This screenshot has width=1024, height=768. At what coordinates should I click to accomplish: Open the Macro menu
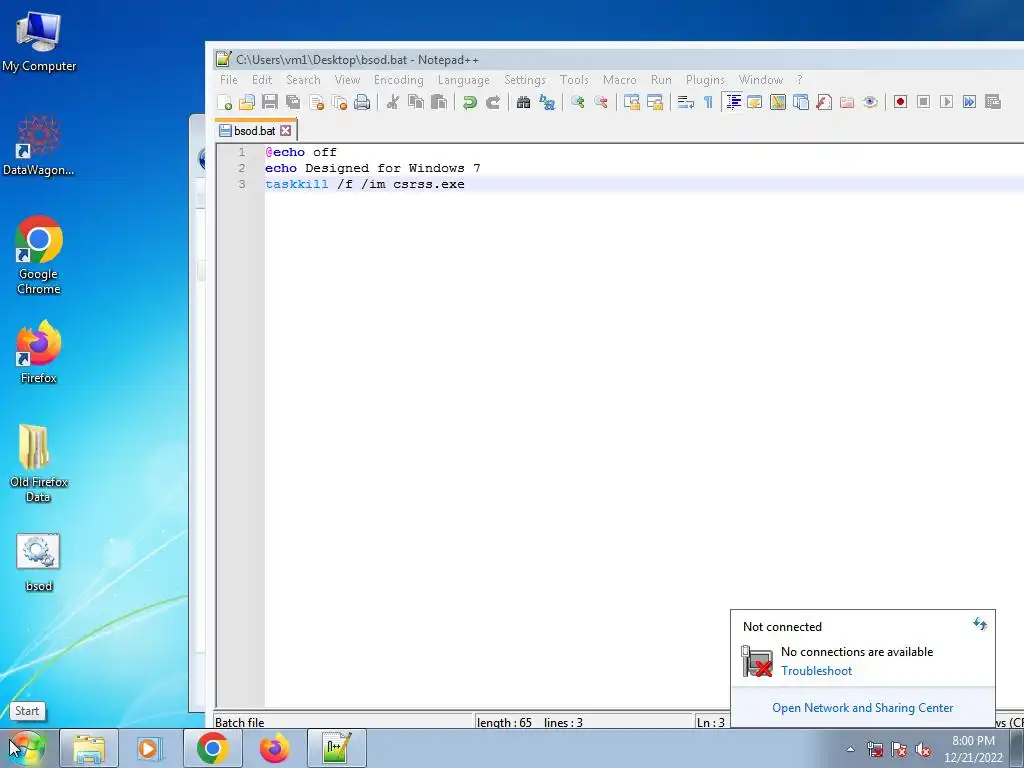[x=620, y=80]
